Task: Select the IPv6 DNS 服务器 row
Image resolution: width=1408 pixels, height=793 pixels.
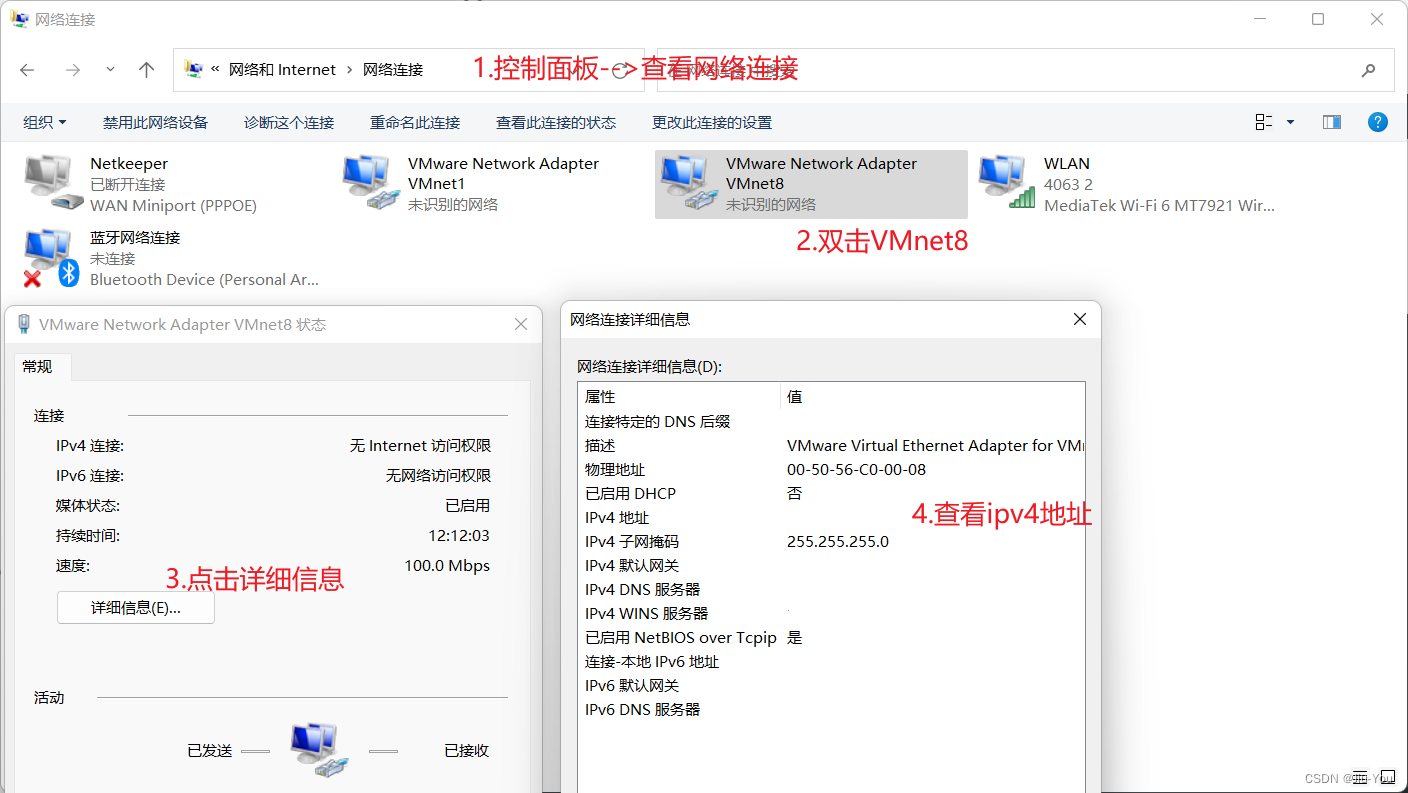Action: (831, 710)
